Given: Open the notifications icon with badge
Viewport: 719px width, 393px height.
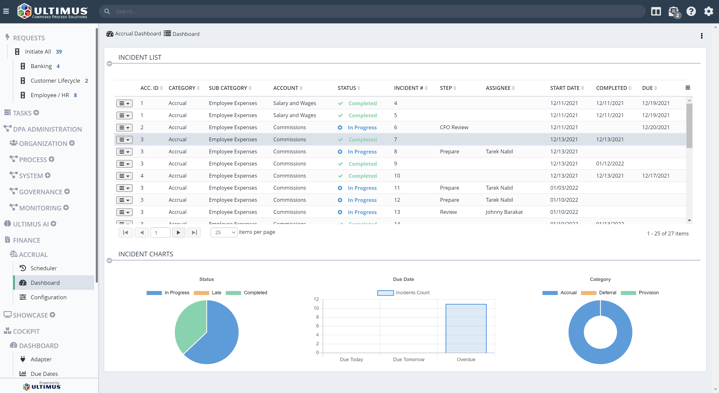Looking at the screenshot, I should [674, 12].
